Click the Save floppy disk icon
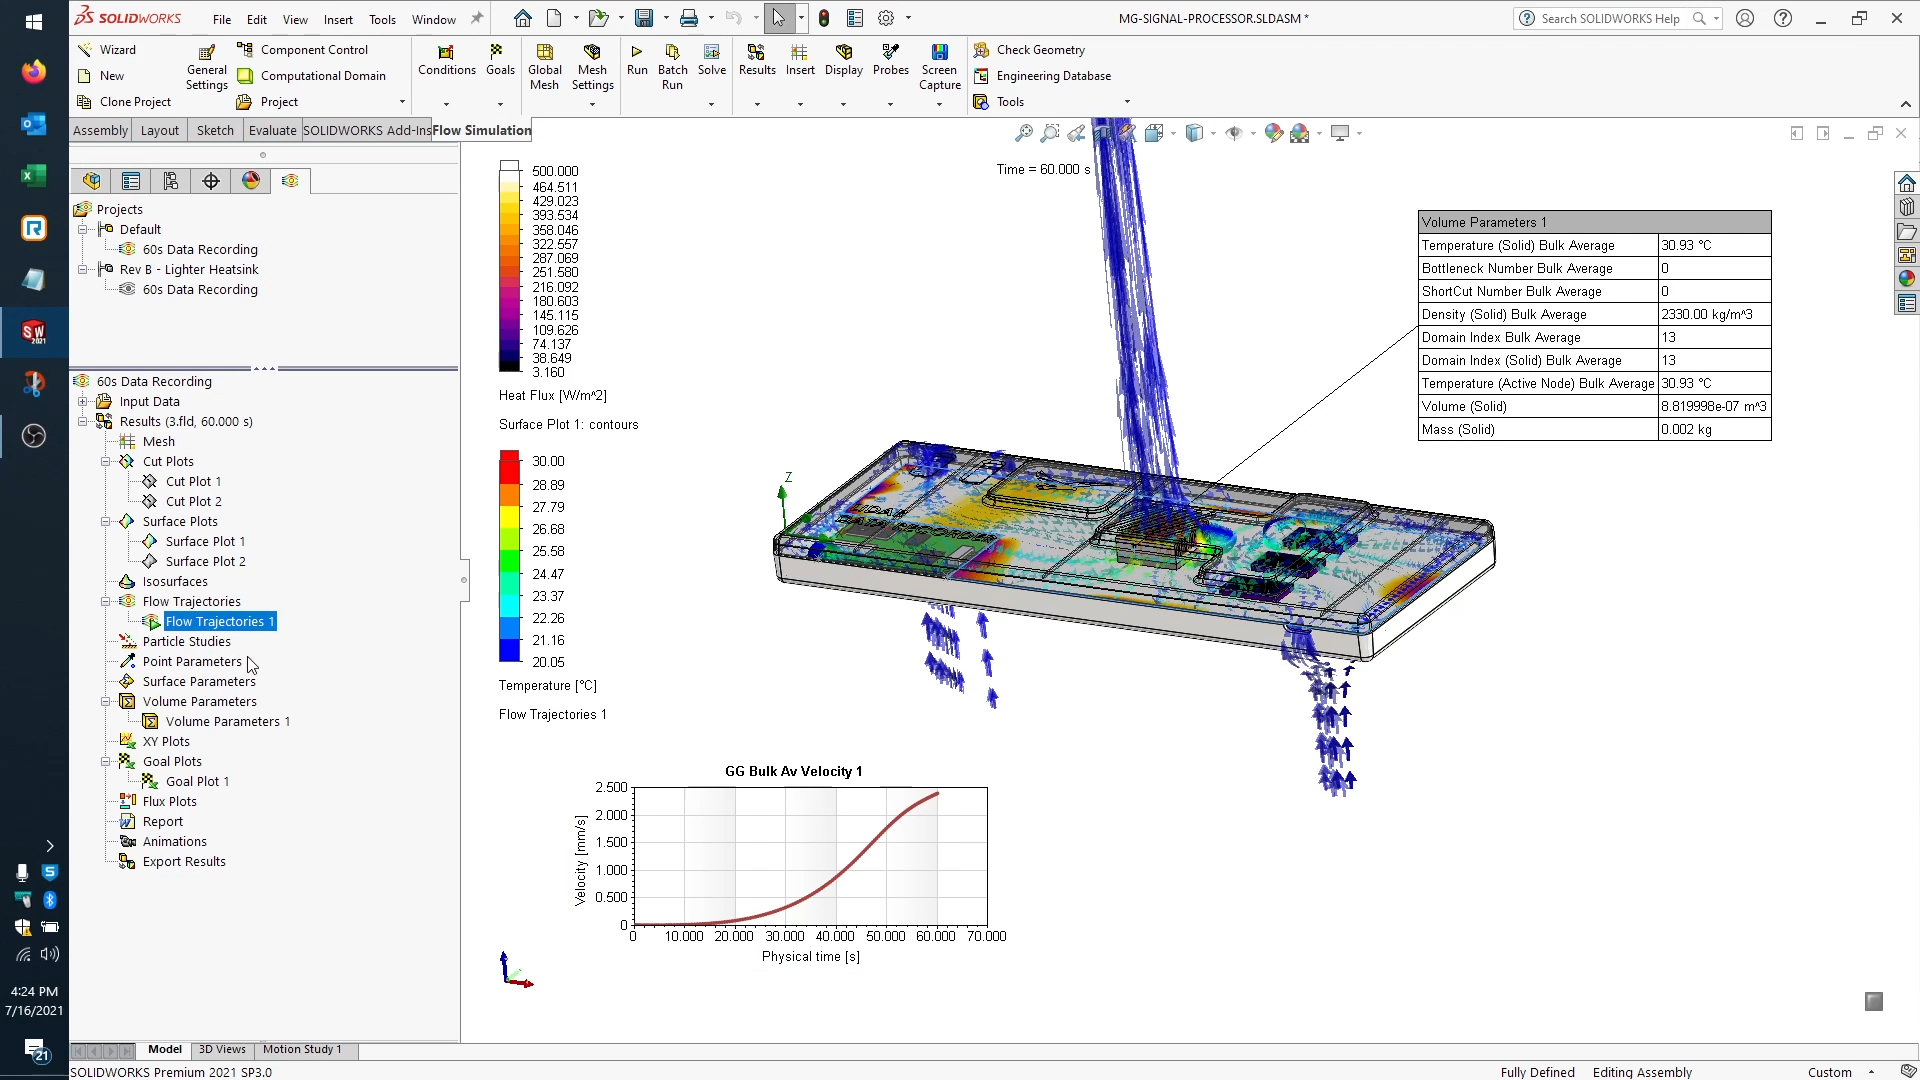 (x=644, y=18)
